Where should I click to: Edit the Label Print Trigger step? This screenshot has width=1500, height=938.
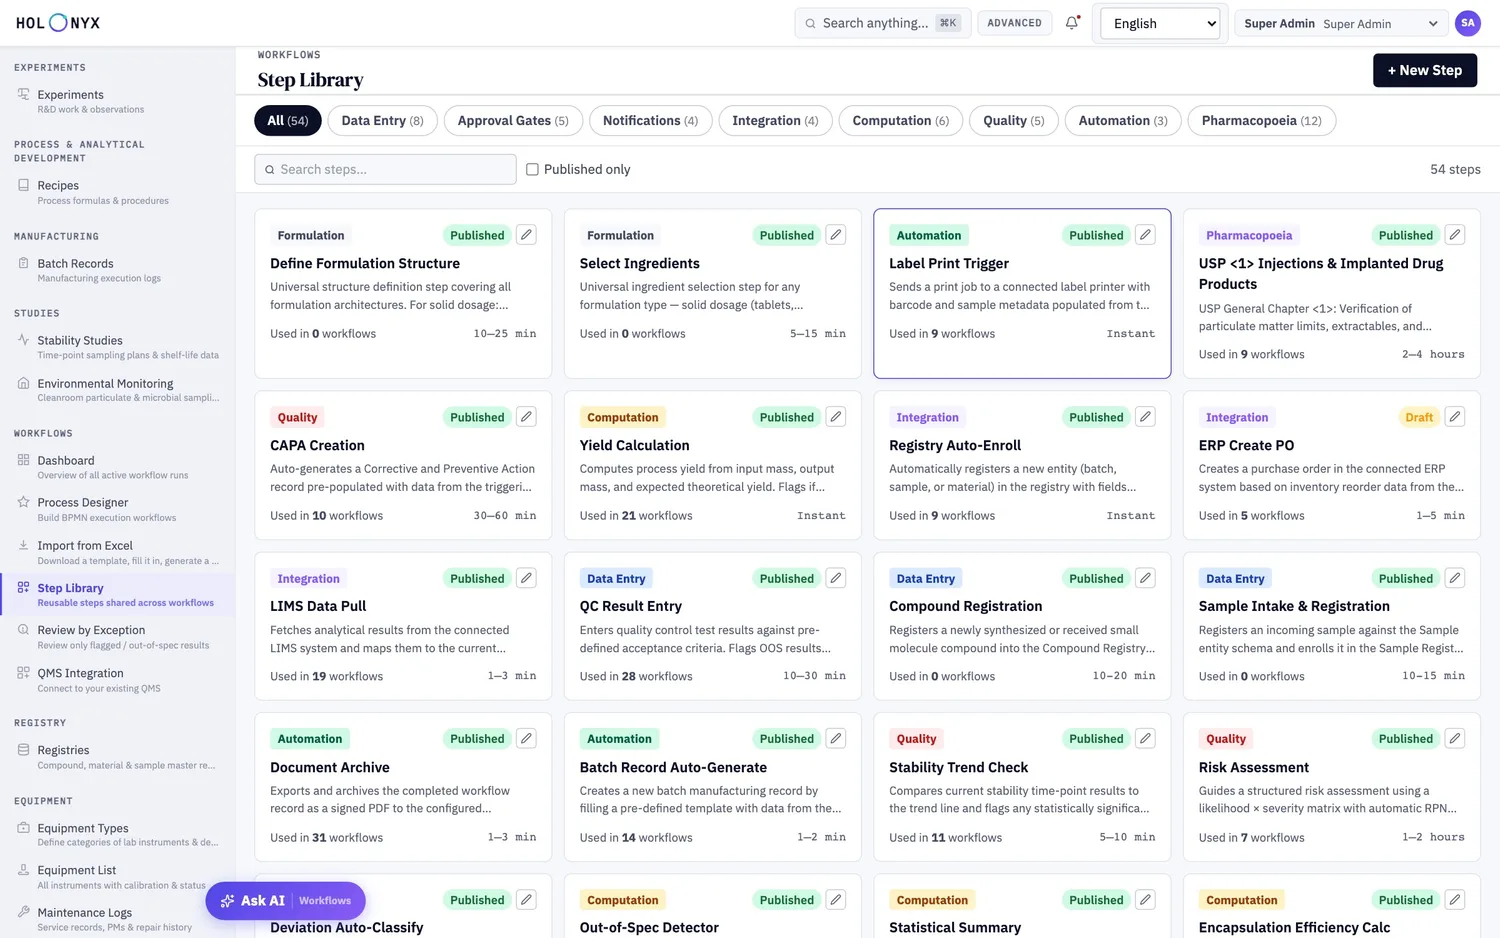pos(1145,235)
